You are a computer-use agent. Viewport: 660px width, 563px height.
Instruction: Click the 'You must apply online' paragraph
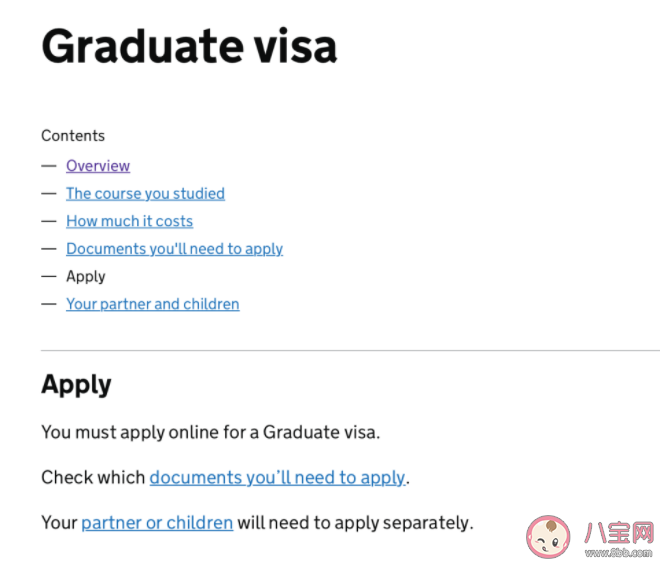click(x=210, y=433)
